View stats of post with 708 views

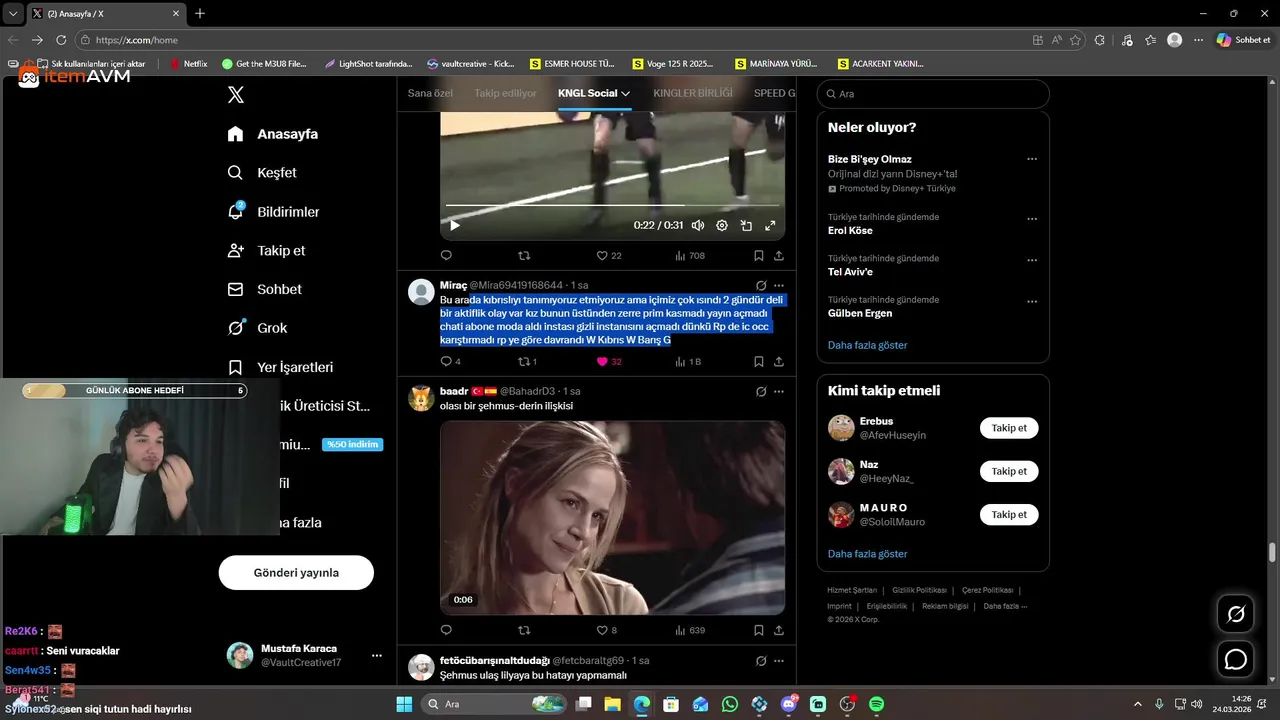(690, 256)
